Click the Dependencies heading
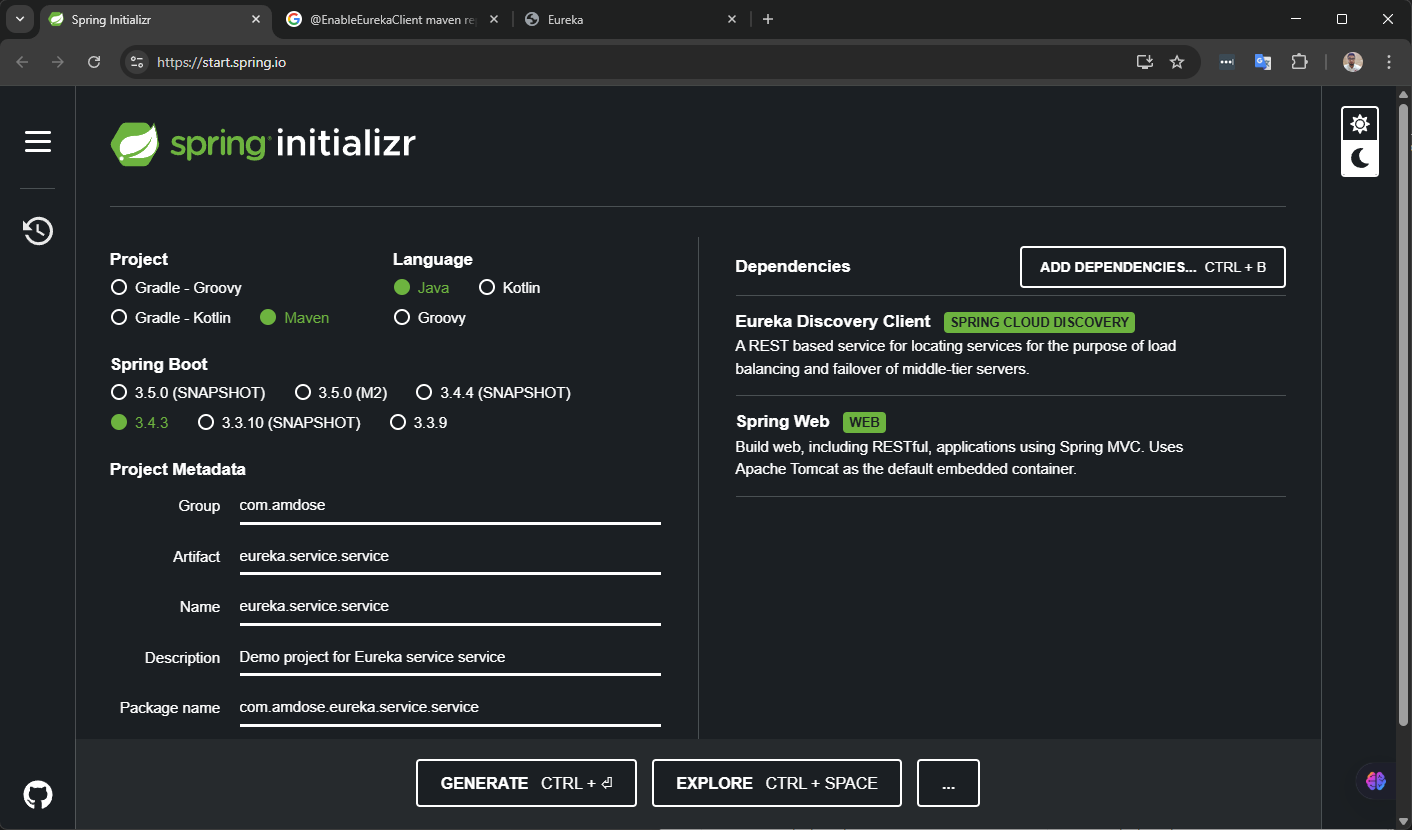The image size is (1412, 830). 793,267
